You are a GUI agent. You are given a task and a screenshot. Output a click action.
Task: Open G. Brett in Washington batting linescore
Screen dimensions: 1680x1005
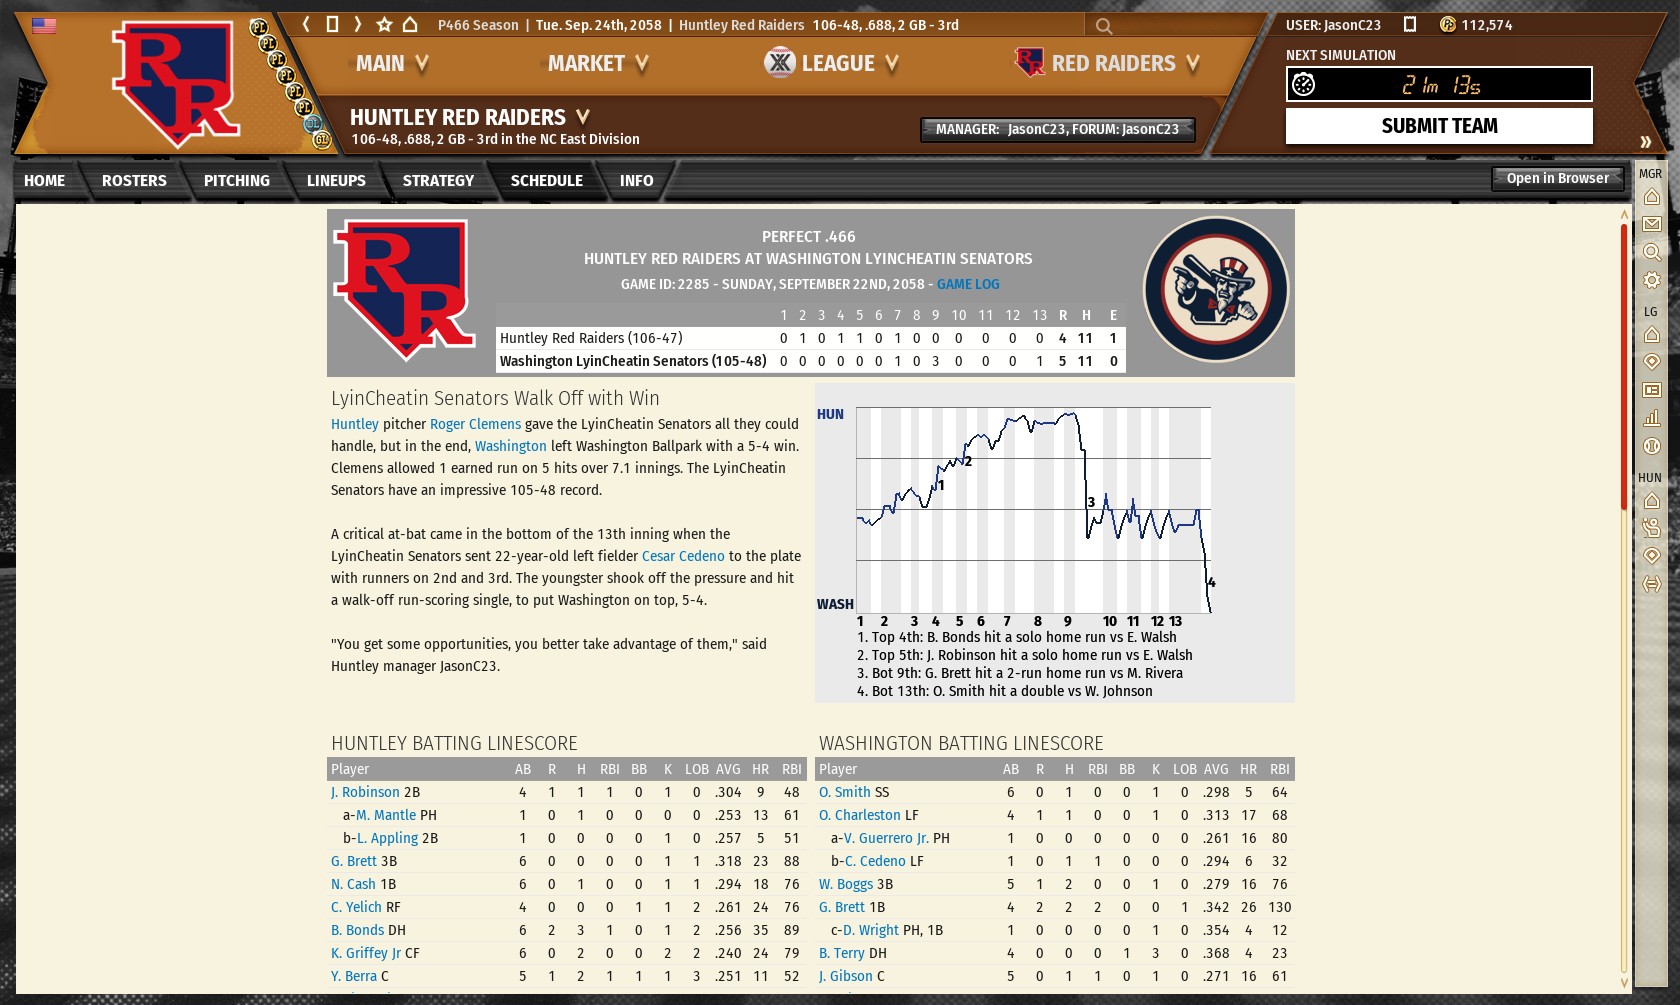click(842, 907)
